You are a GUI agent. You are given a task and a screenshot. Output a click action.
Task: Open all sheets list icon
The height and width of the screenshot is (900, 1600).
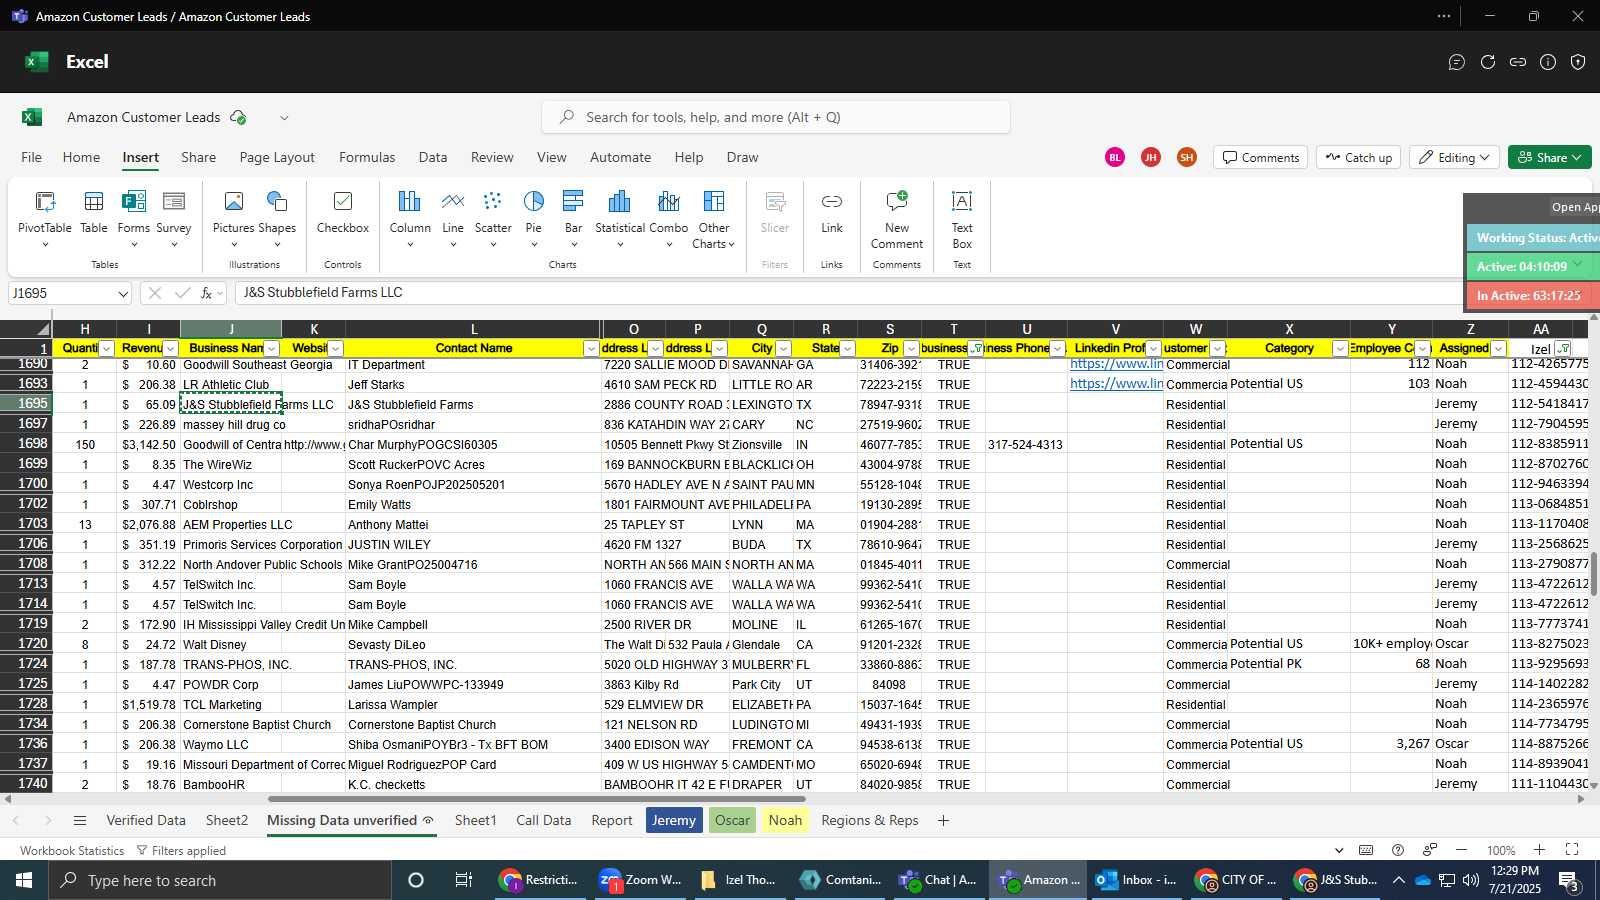(80, 820)
